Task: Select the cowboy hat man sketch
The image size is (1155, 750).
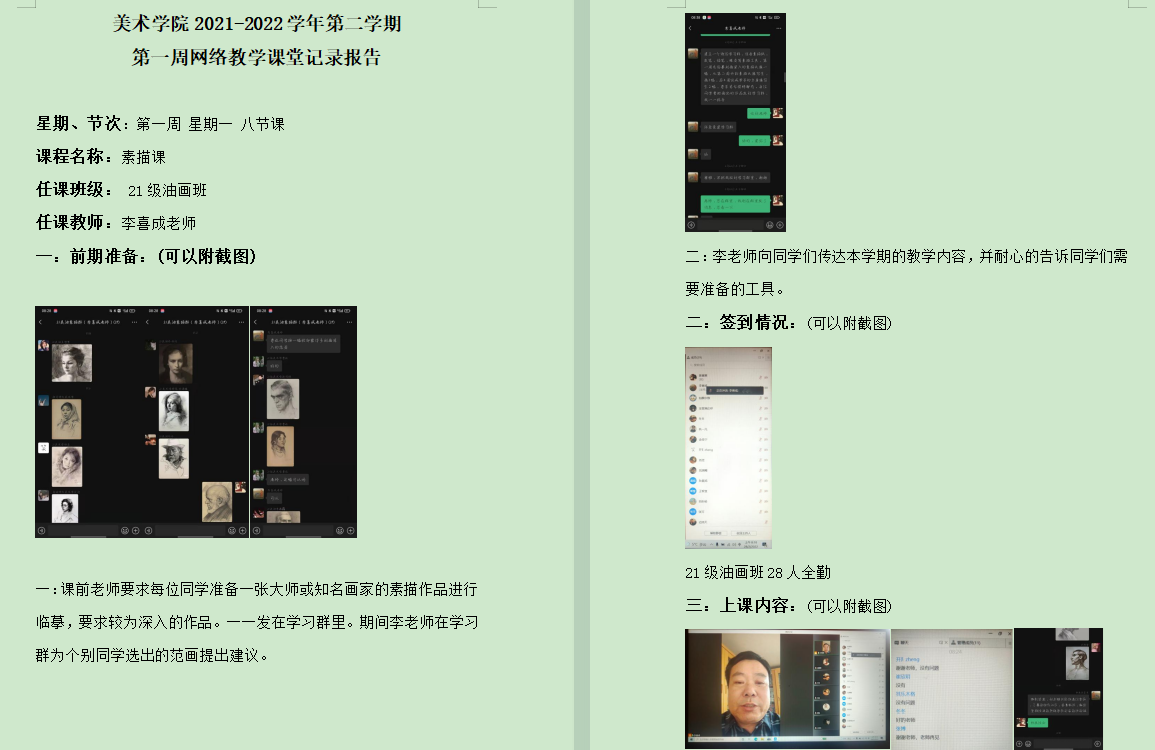Action: click(x=174, y=458)
